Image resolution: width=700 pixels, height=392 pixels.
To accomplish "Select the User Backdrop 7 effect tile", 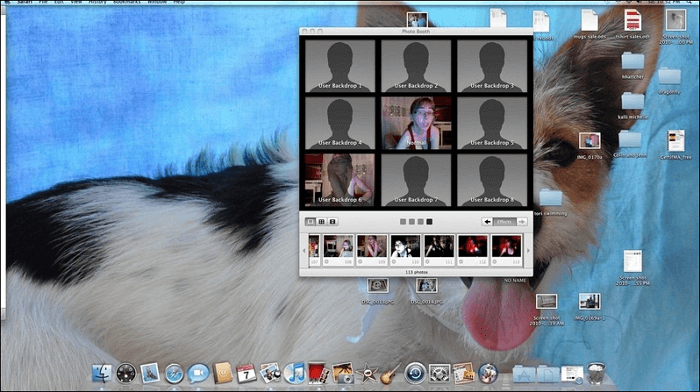I will (x=416, y=180).
